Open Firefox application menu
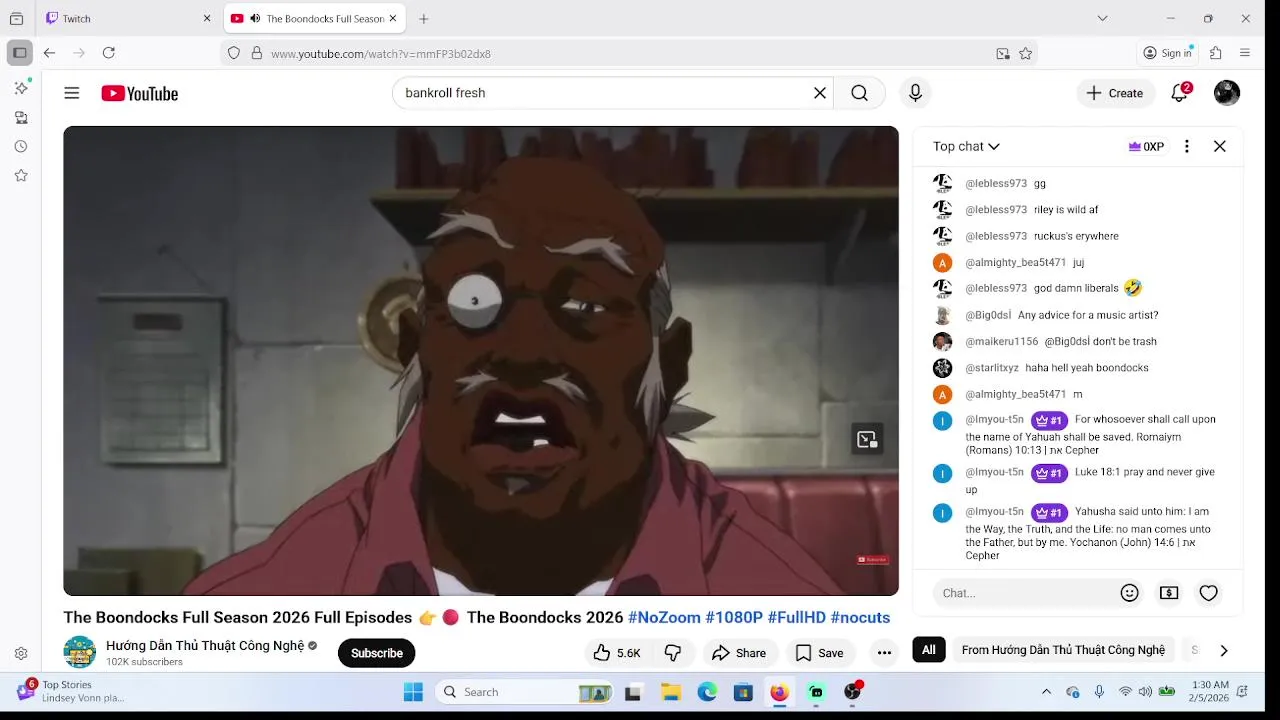The height and width of the screenshot is (720, 1280). [1245, 53]
